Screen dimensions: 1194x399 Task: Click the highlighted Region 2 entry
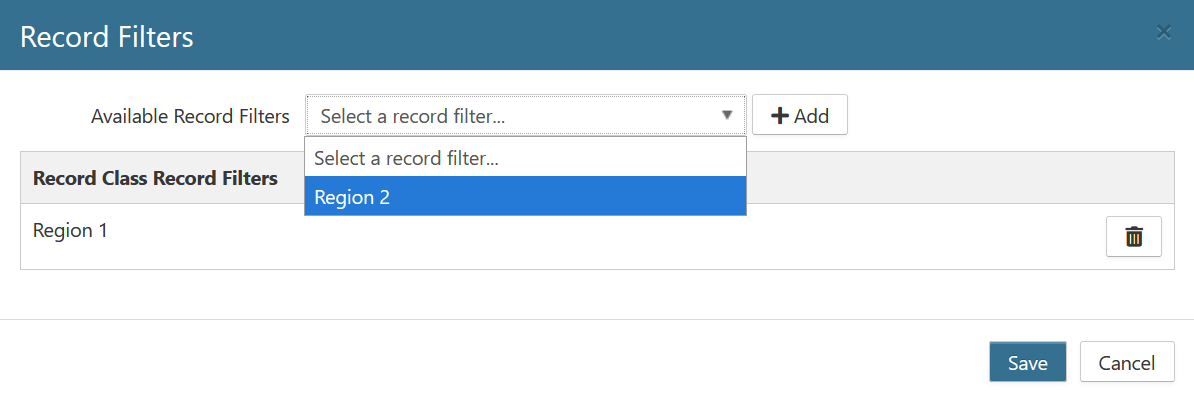click(525, 197)
